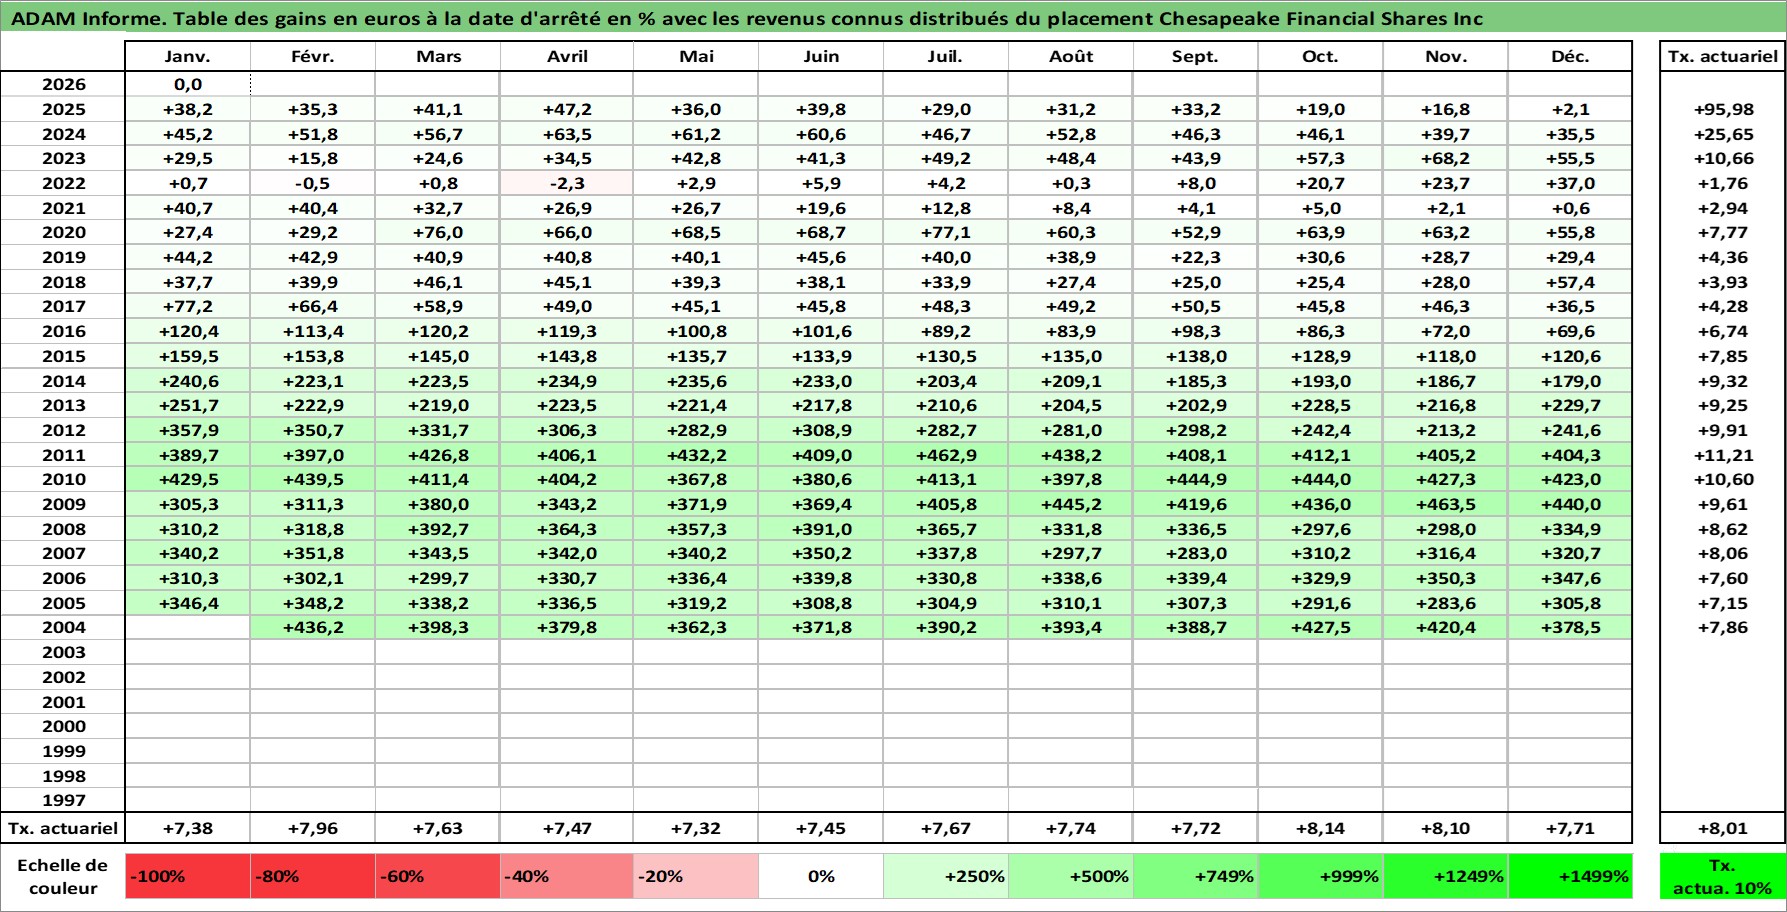Screen dimensions: 1787x912
Task: Click the Tx. actua. 10% green swatch
Action: tap(1723, 876)
